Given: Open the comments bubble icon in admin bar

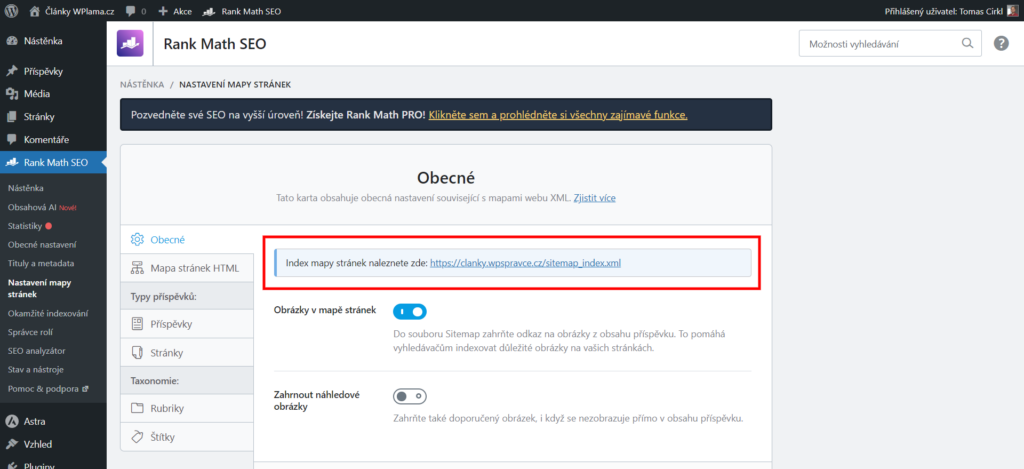Looking at the screenshot, I should click(x=131, y=11).
